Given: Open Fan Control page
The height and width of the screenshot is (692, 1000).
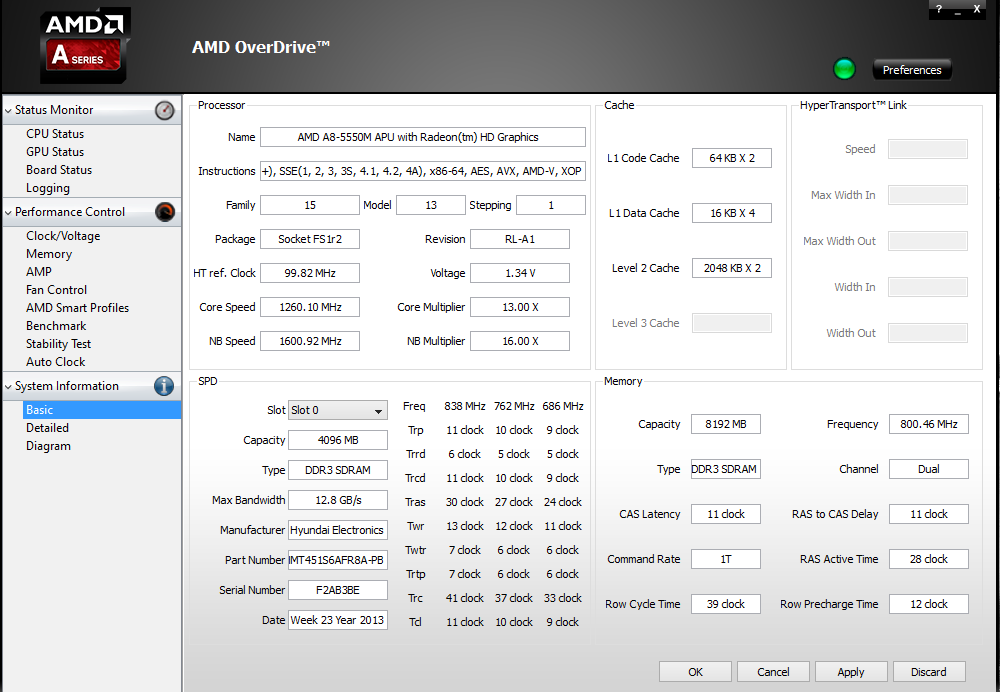Looking at the screenshot, I should 56,290.
